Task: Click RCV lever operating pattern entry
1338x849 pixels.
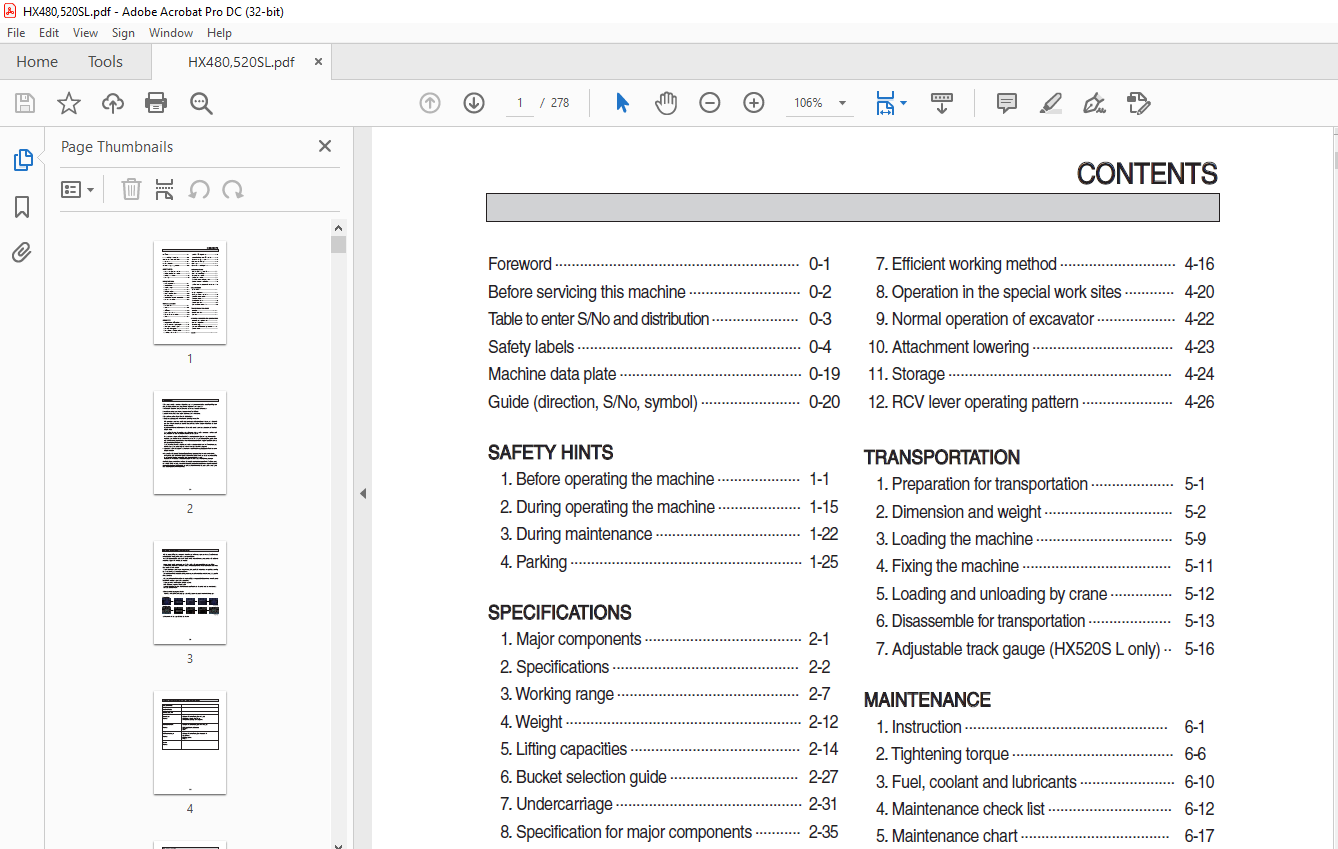Action: click(1041, 402)
